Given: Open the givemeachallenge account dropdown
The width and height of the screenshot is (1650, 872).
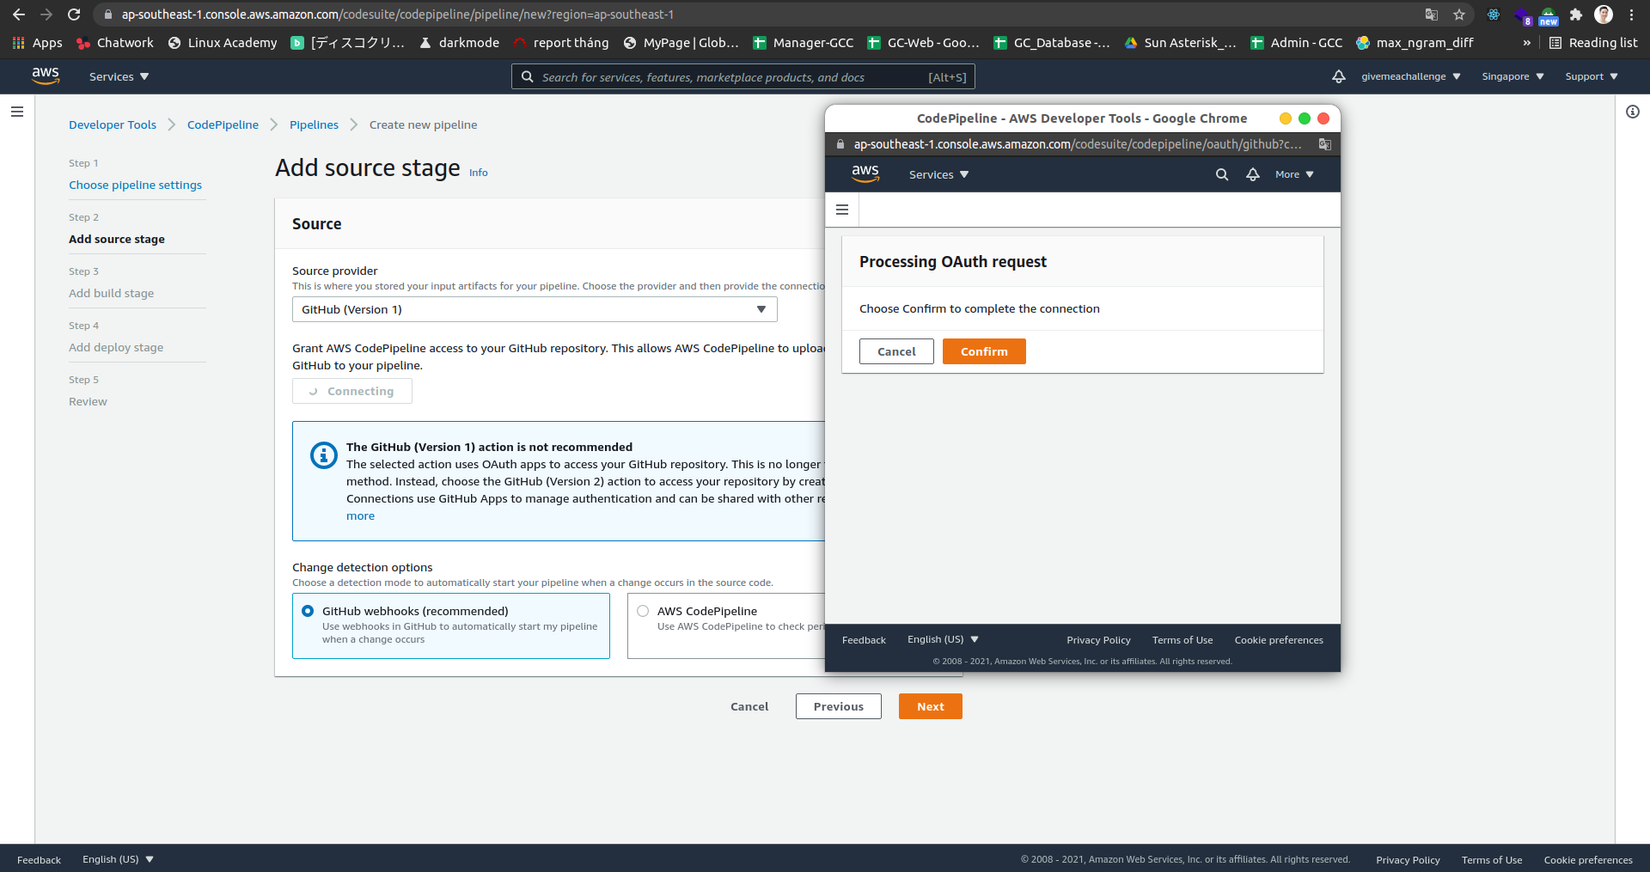Looking at the screenshot, I should (x=1410, y=77).
